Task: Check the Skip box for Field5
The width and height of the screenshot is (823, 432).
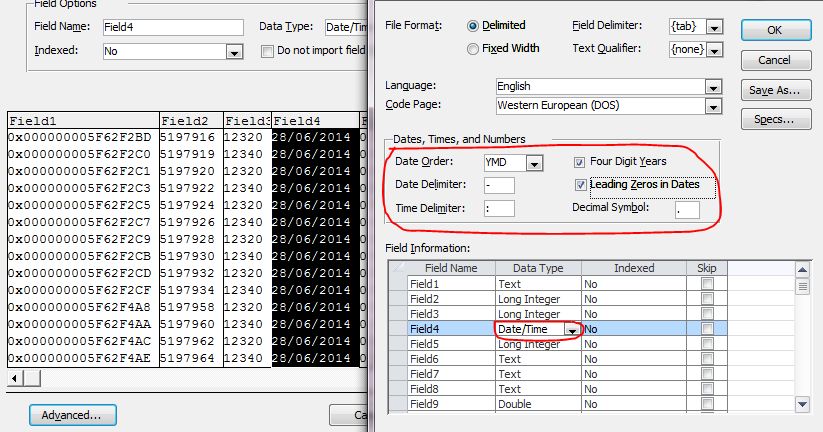Action: click(707, 344)
